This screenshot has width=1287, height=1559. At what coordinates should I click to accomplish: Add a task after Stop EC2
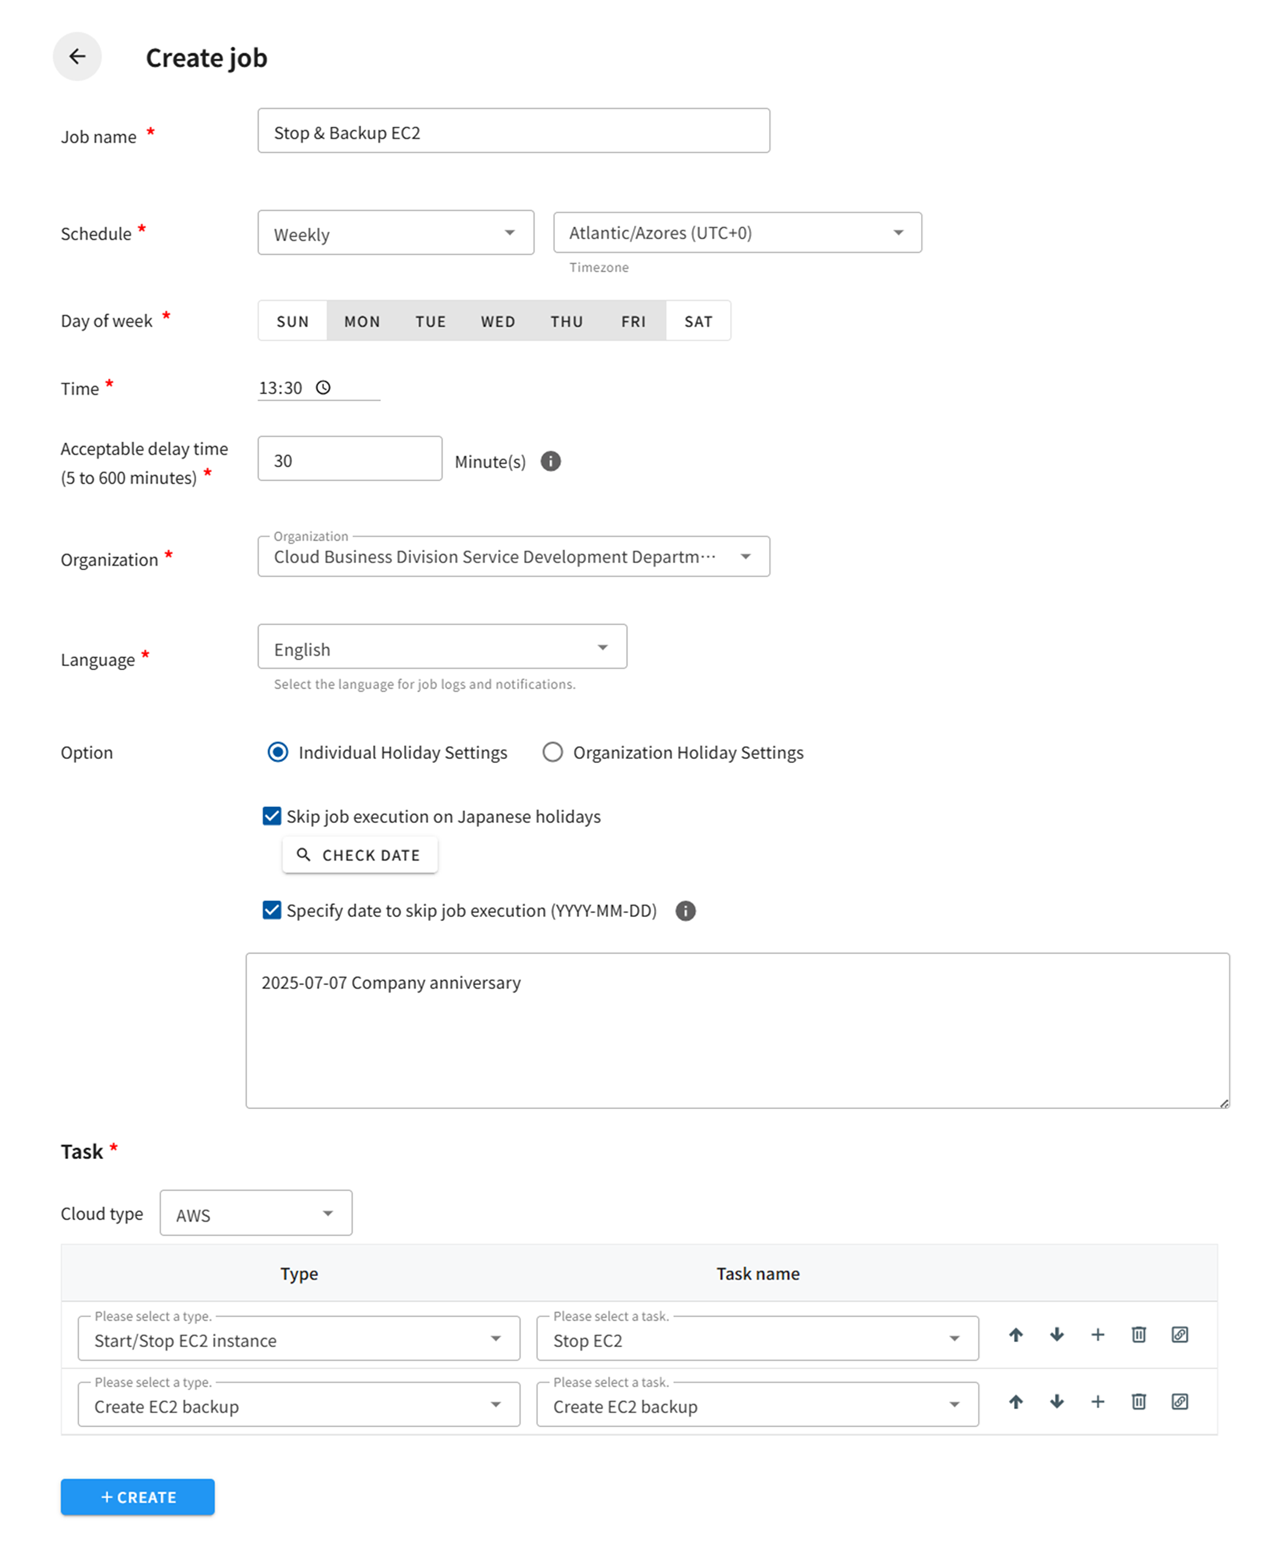(1098, 1335)
